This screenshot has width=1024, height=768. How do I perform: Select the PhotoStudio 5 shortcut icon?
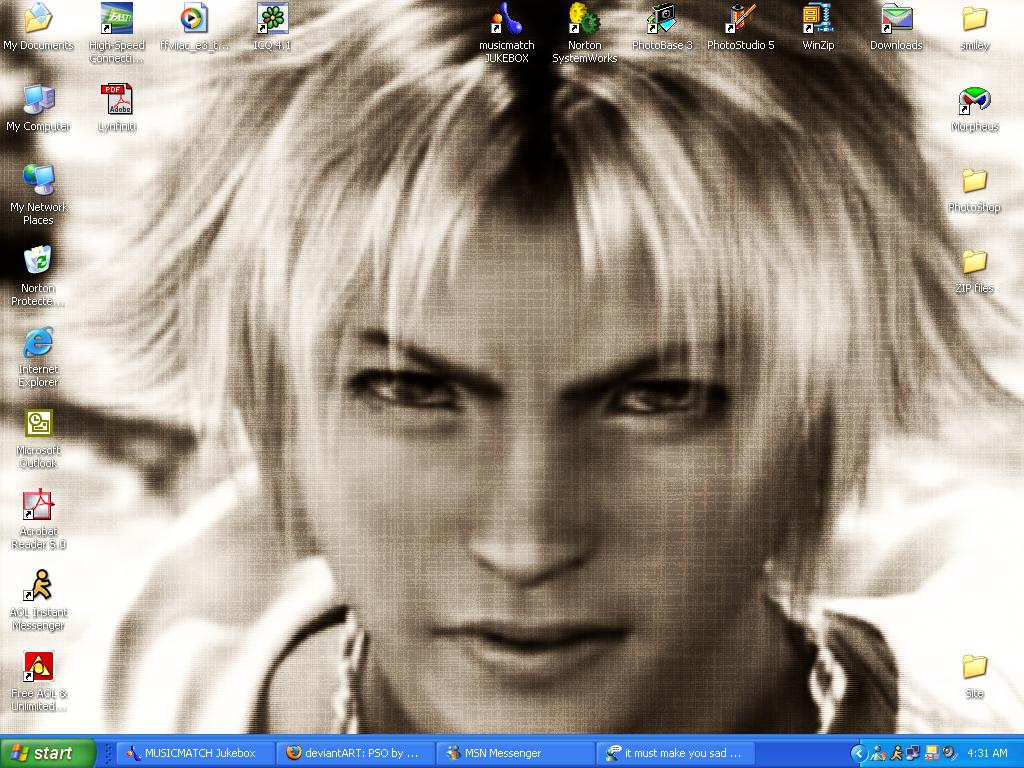point(741,18)
